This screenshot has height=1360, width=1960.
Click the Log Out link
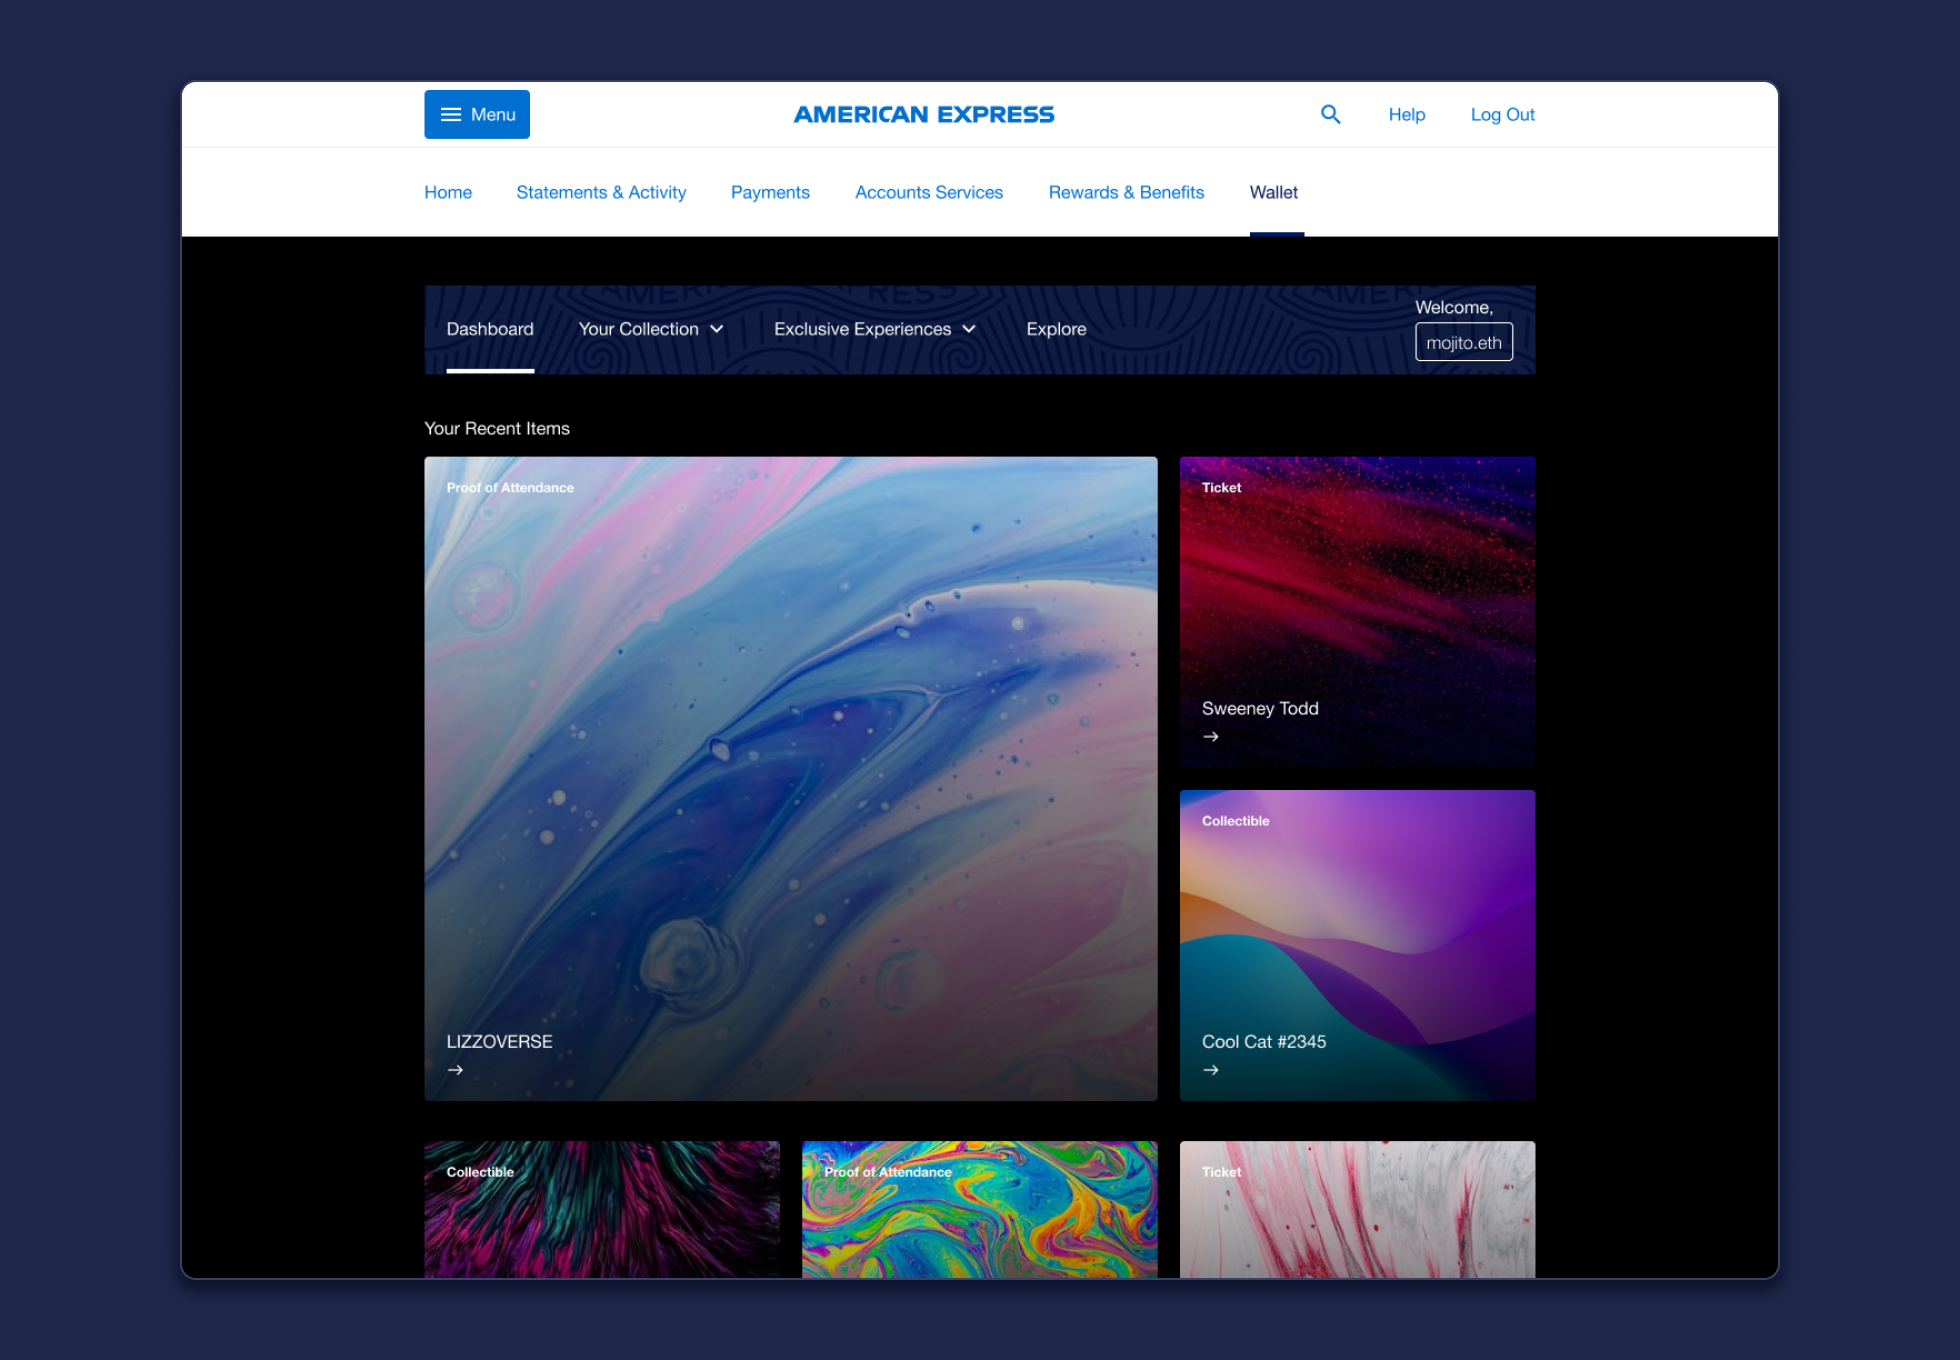click(x=1502, y=115)
